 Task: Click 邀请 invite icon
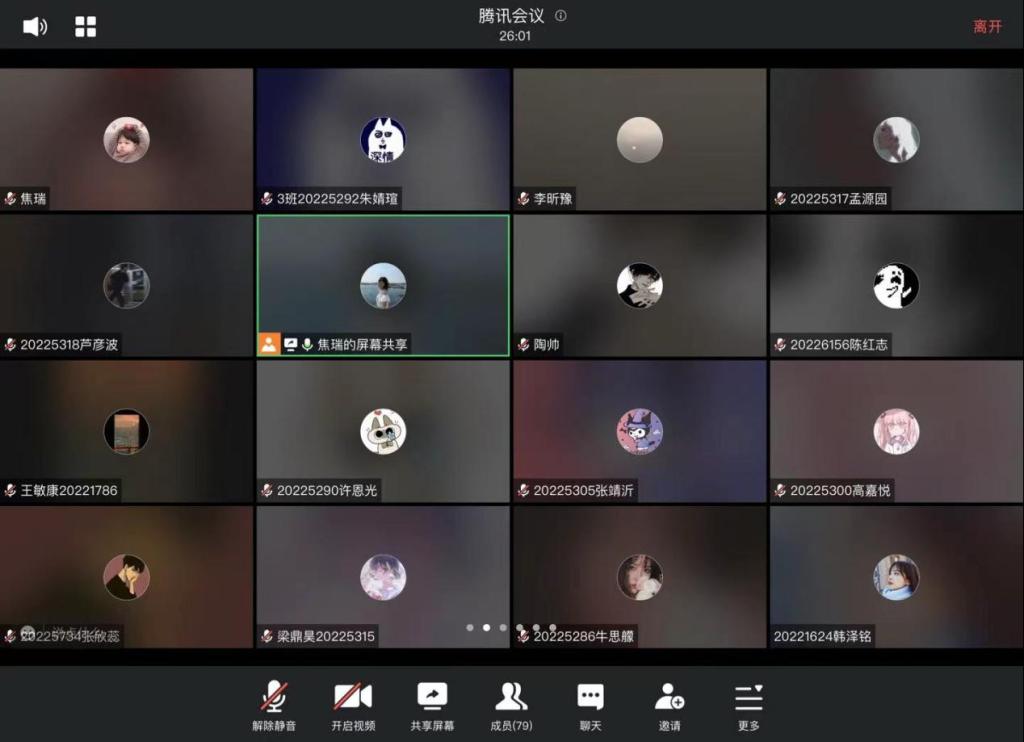(x=669, y=697)
